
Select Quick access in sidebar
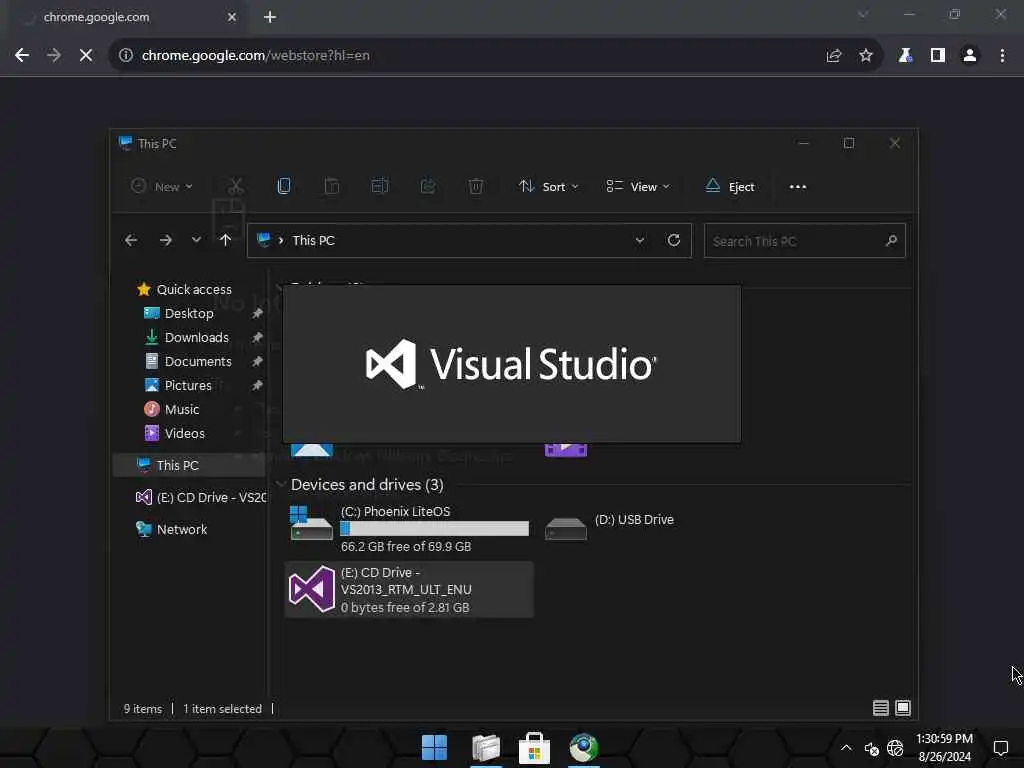(x=185, y=289)
